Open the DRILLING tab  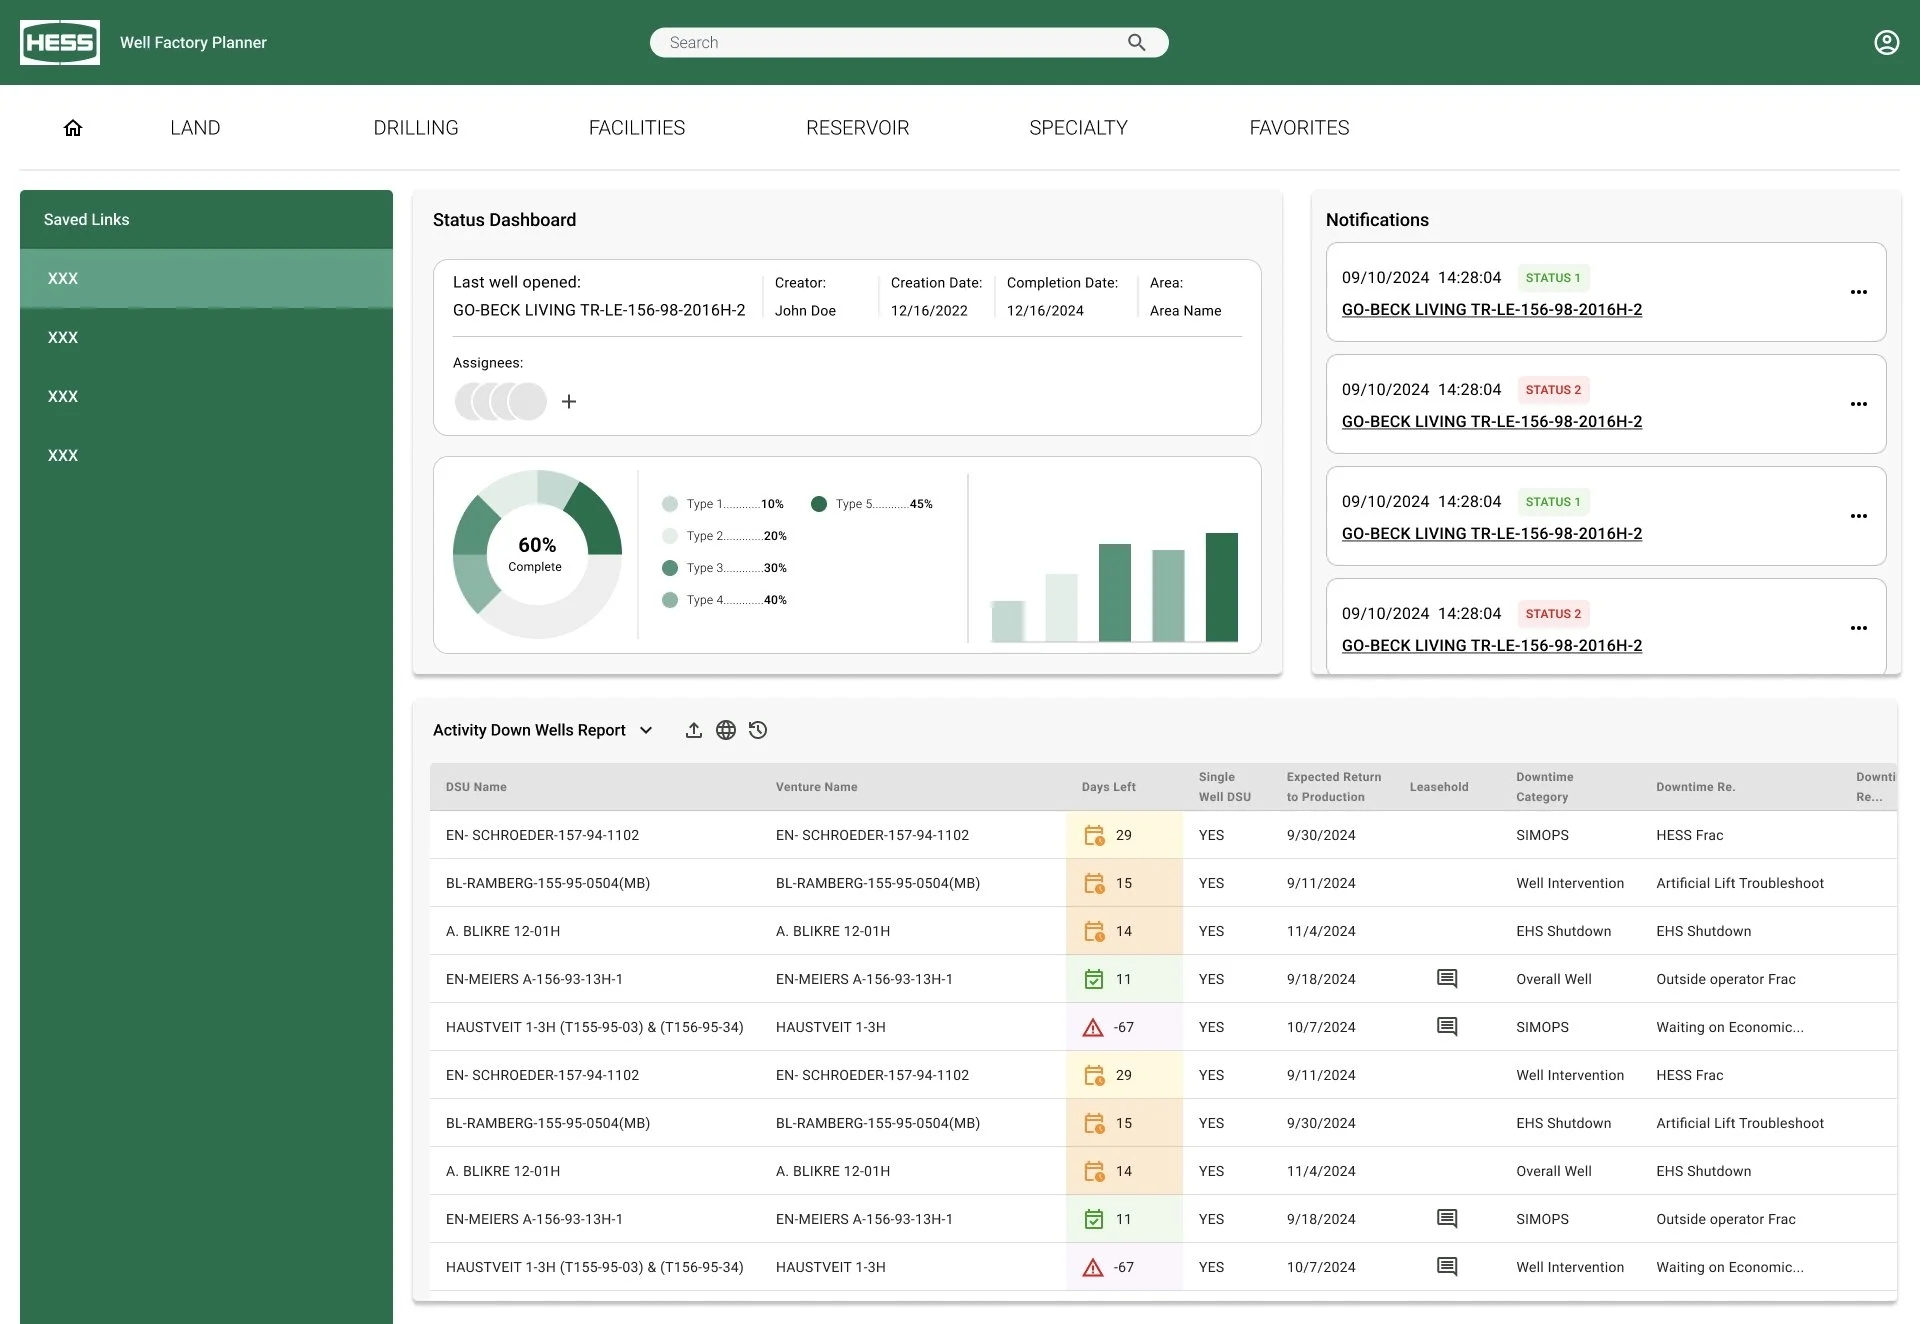point(415,128)
